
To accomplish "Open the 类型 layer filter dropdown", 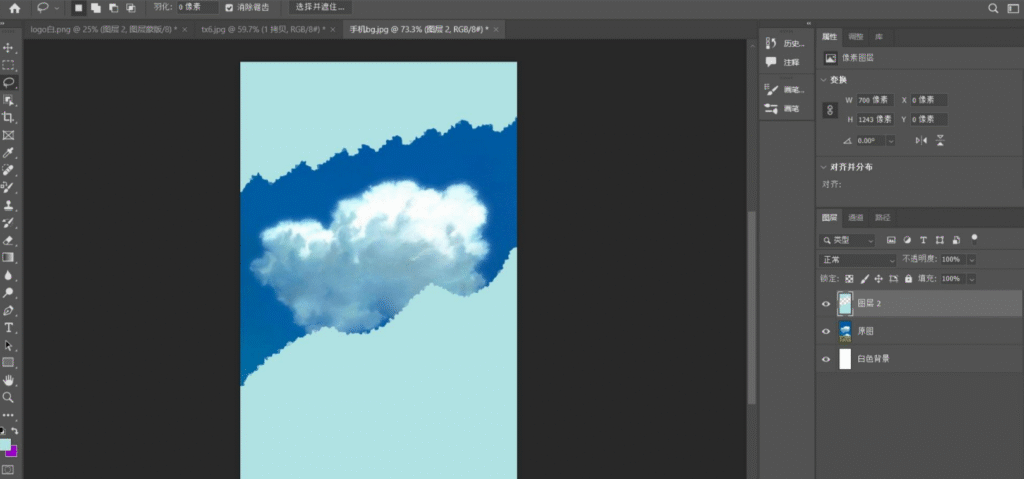I will [x=847, y=240].
